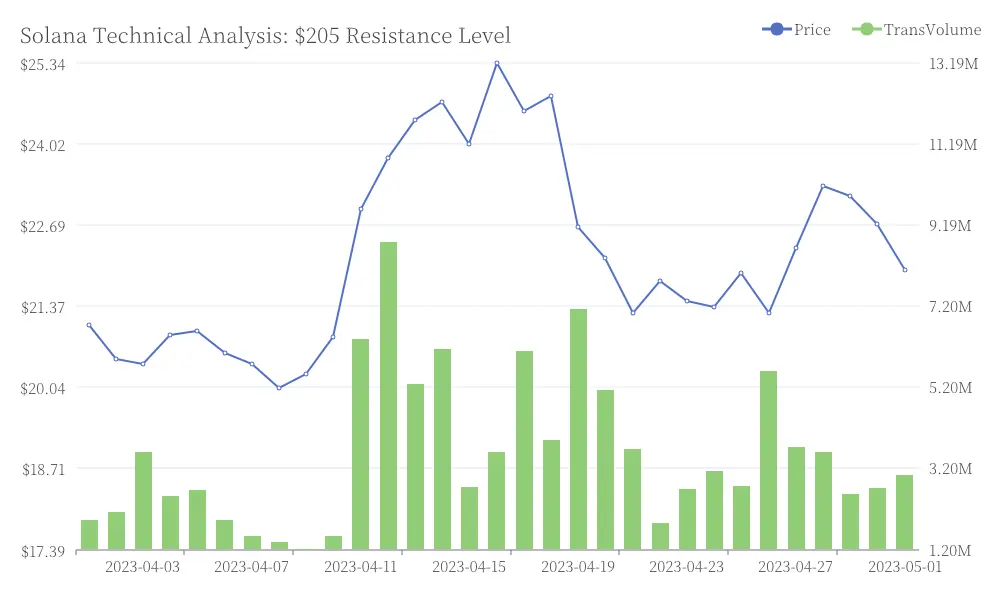
Task: Click the first price data point
Action: [89, 325]
